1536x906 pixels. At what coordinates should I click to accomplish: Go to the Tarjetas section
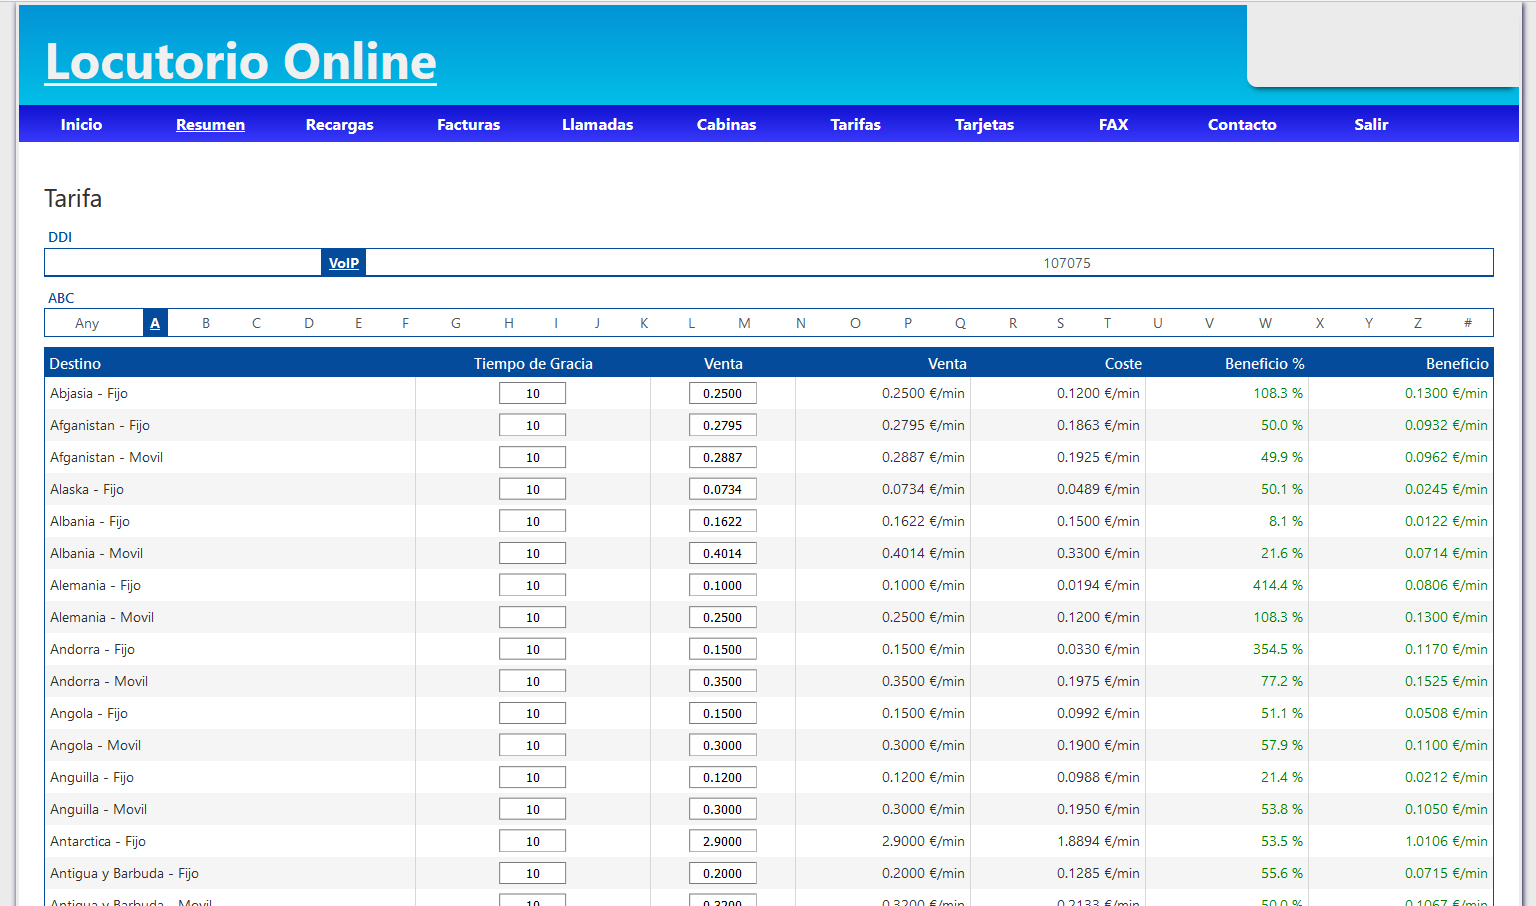[984, 125]
